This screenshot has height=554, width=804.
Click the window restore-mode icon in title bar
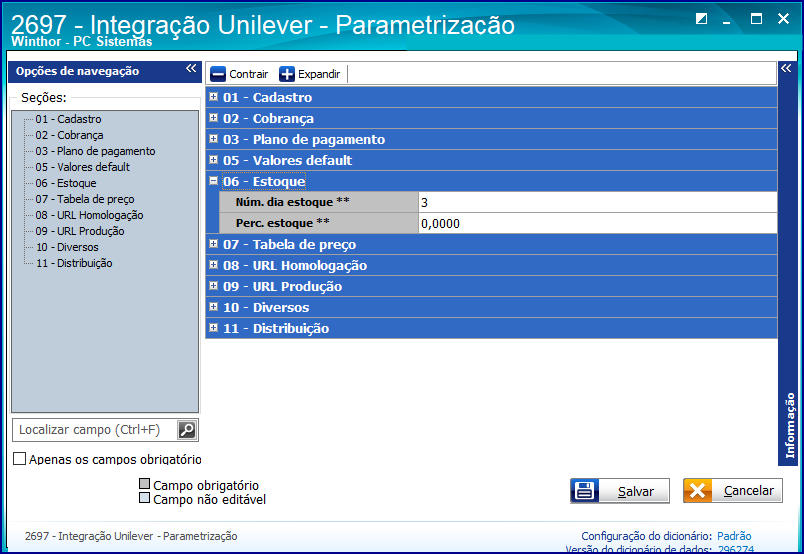(701, 19)
